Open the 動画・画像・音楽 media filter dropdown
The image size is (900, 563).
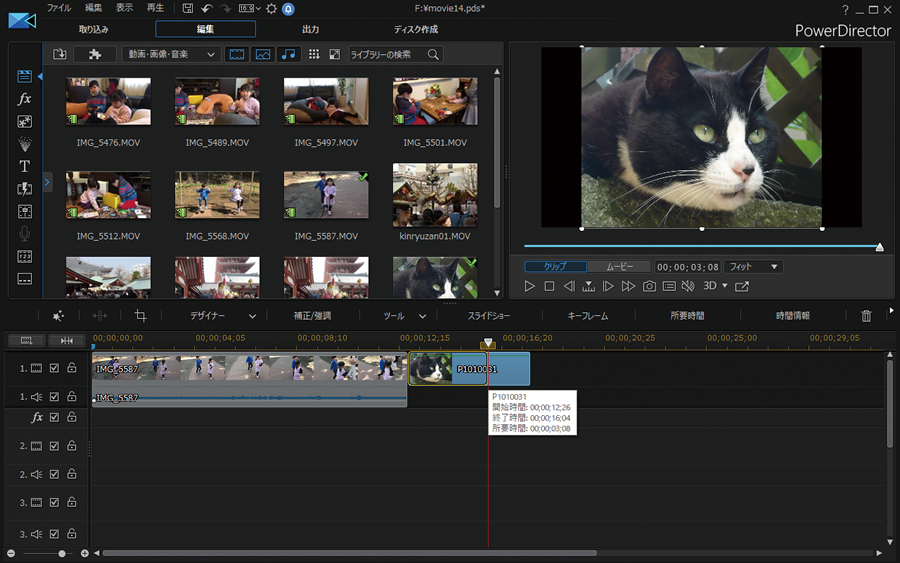coord(171,54)
